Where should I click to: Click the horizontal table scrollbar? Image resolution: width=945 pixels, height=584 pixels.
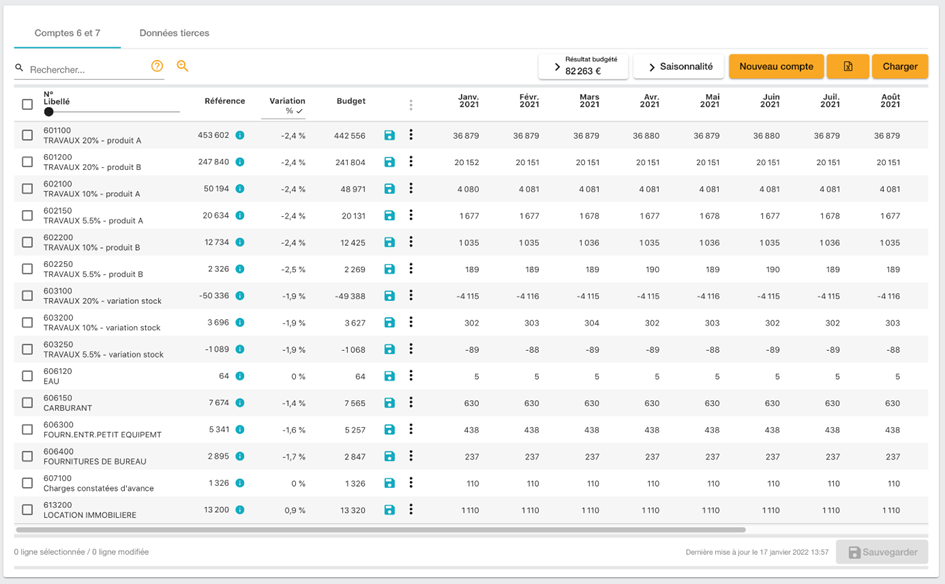[381, 530]
